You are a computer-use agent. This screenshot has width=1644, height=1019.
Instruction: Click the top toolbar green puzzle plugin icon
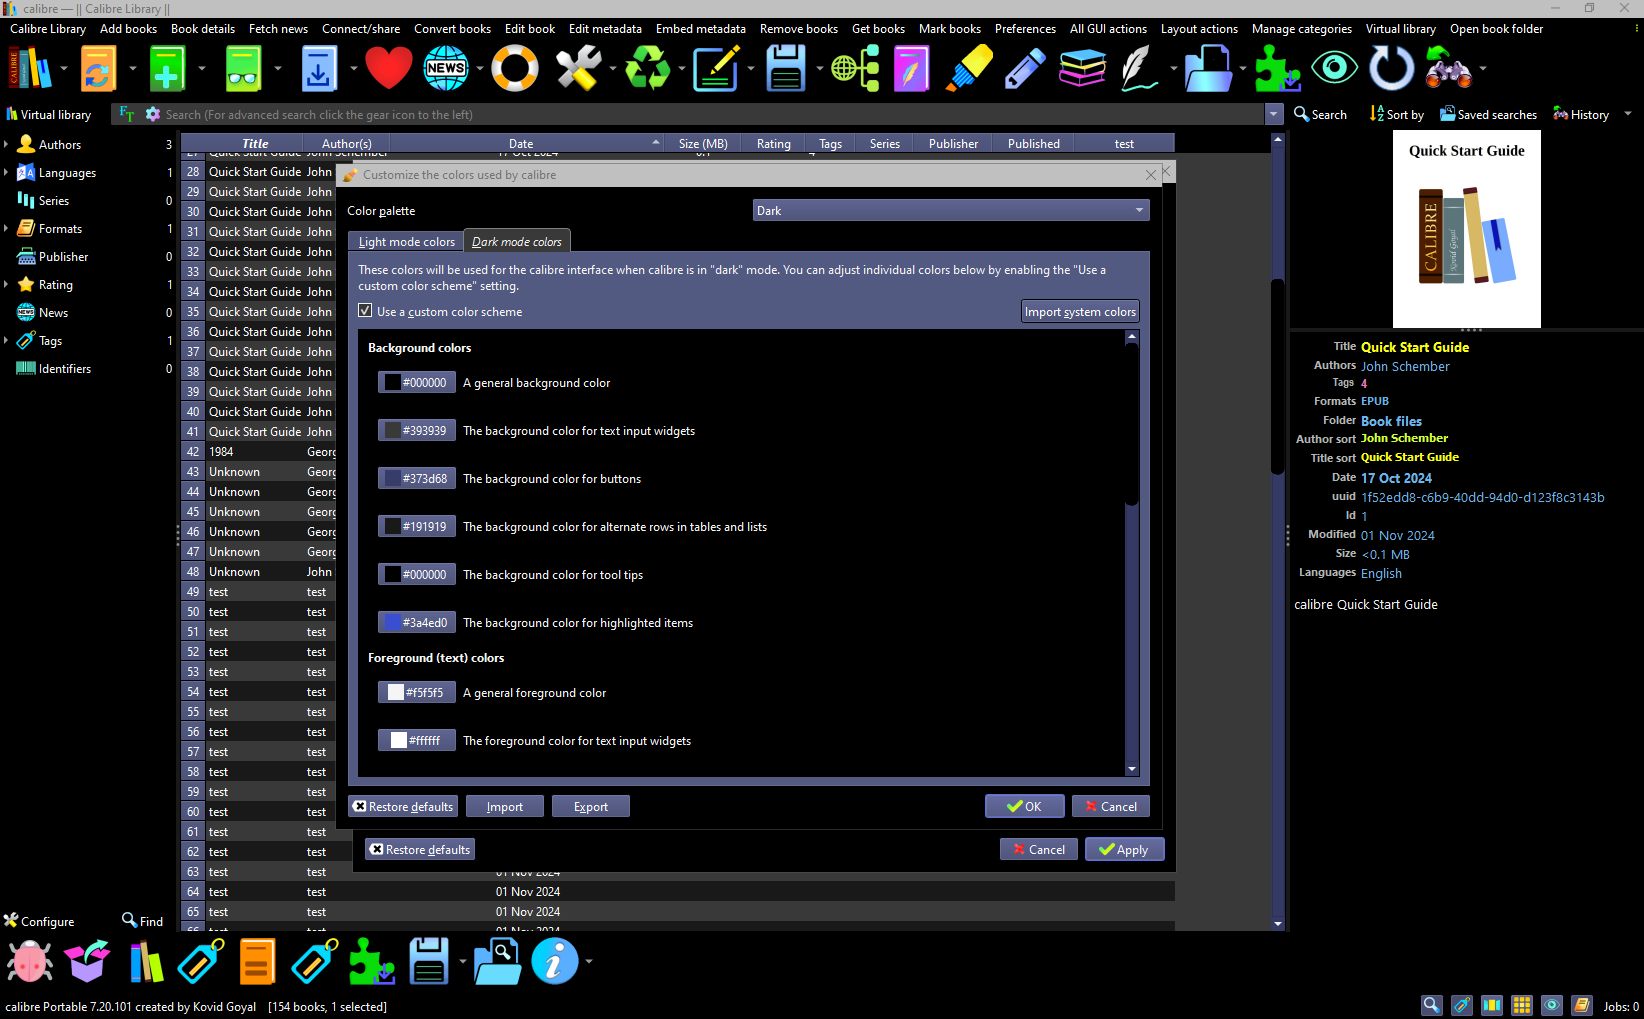(x=1278, y=68)
